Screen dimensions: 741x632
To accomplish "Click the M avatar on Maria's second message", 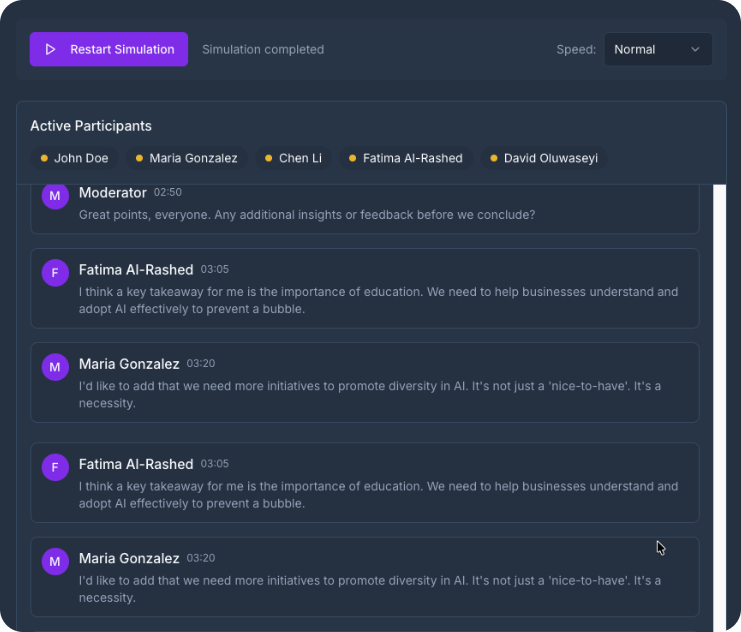I will pyautogui.click(x=55, y=561).
